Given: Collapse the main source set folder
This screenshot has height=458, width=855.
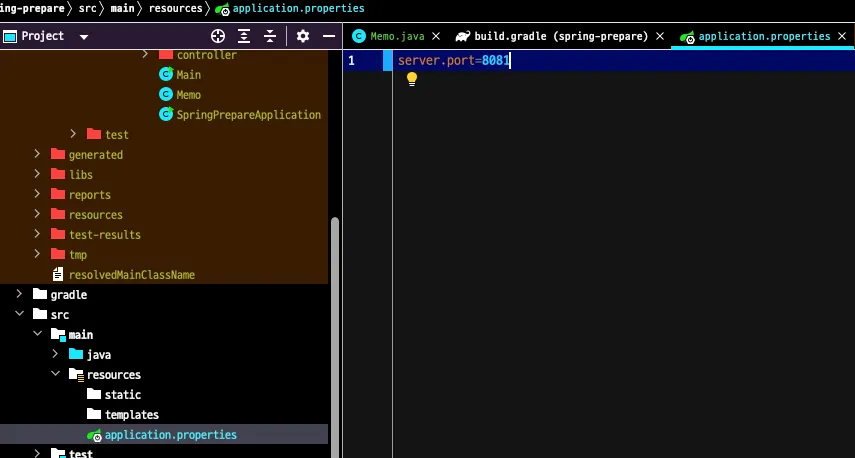Looking at the screenshot, I should click(37, 334).
